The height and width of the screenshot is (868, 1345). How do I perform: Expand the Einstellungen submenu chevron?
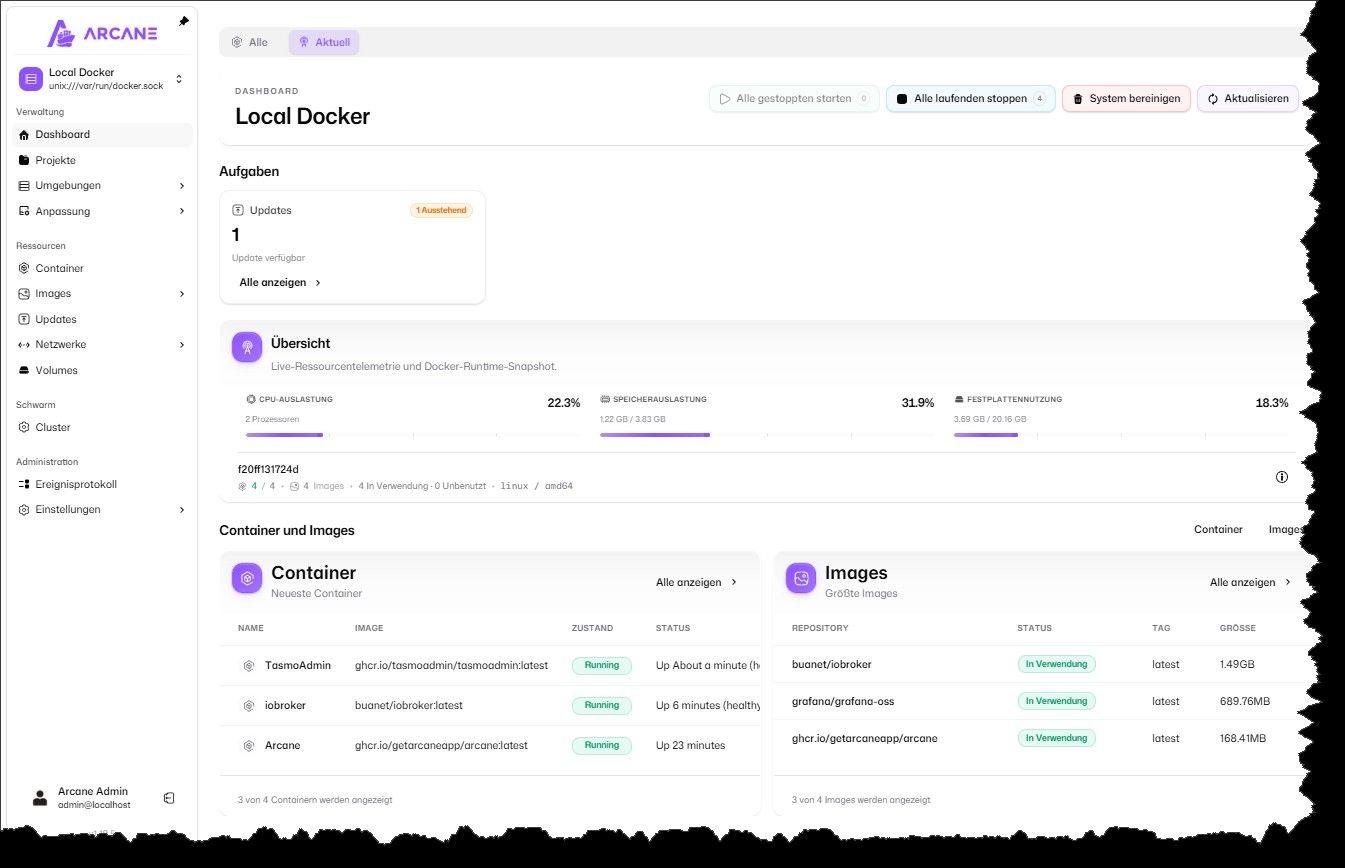click(182, 510)
